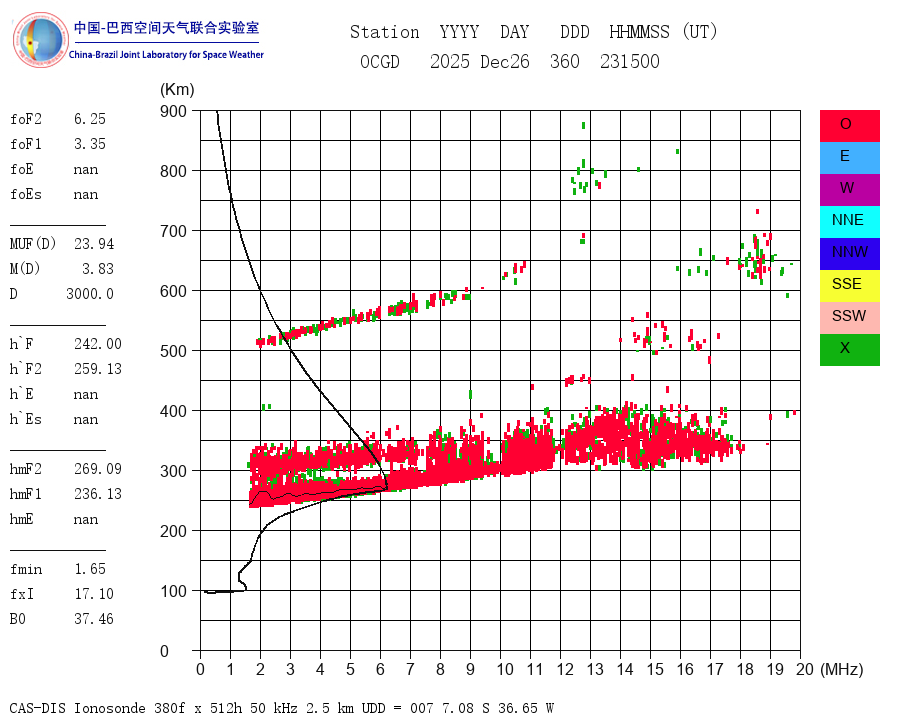
Task: Click the day-of-year value 360
Action: tap(564, 61)
